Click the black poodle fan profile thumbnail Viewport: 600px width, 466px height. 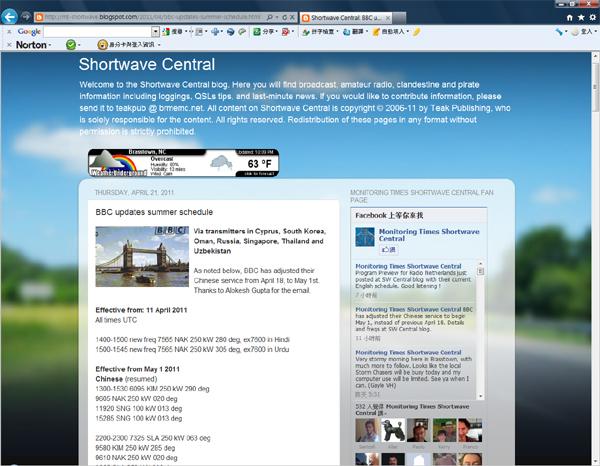point(393,430)
